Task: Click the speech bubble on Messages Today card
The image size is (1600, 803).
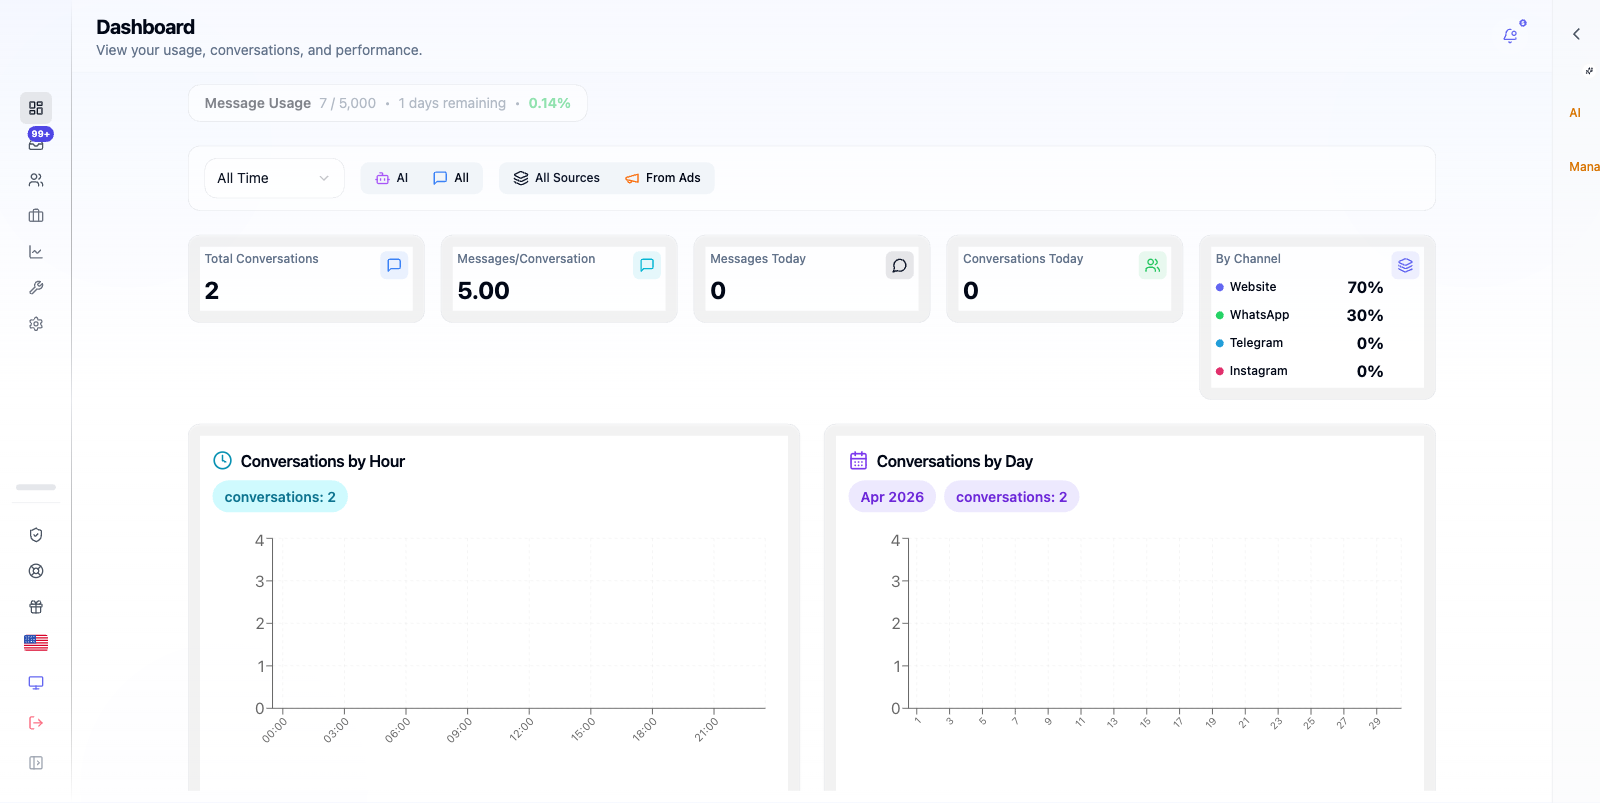Action: click(x=900, y=265)
